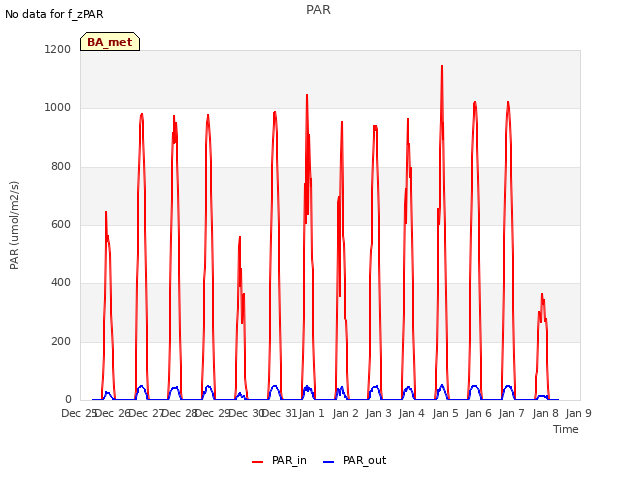Image resolution: width=640 pixels, height=480 pixels.
Task: Click the Jan 8 x-axis tick label
Action: [x=545, y=413]
